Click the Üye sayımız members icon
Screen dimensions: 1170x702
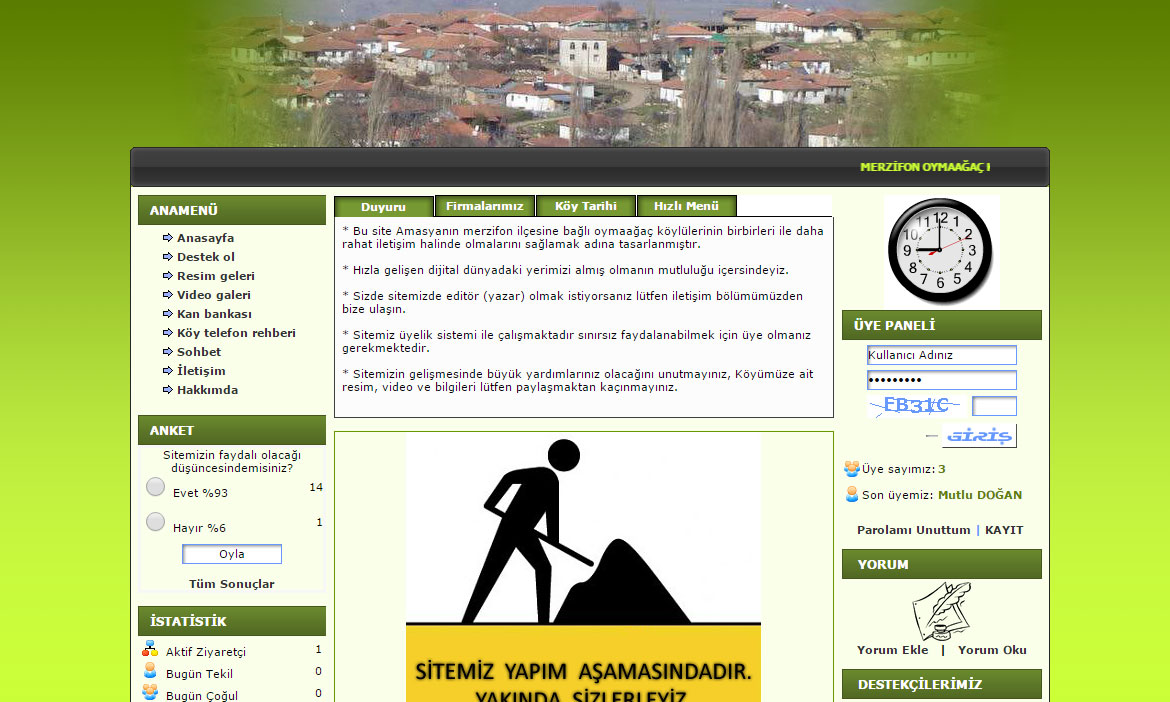(x=851, y=468)
